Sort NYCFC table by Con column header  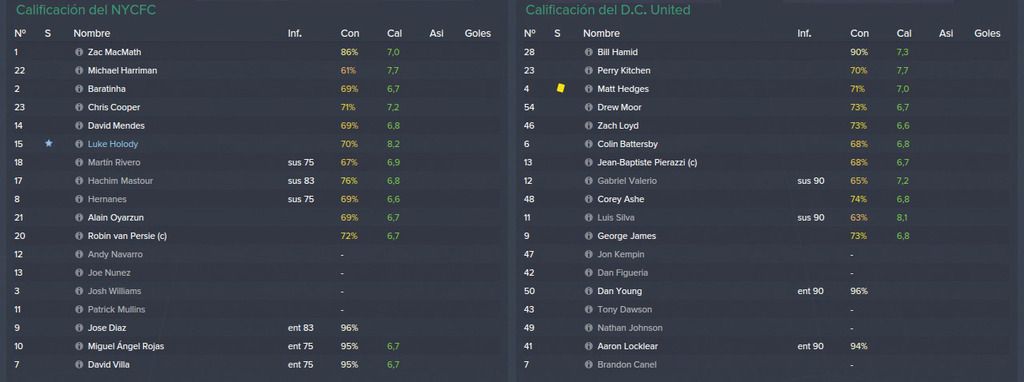tap(349, 33)
